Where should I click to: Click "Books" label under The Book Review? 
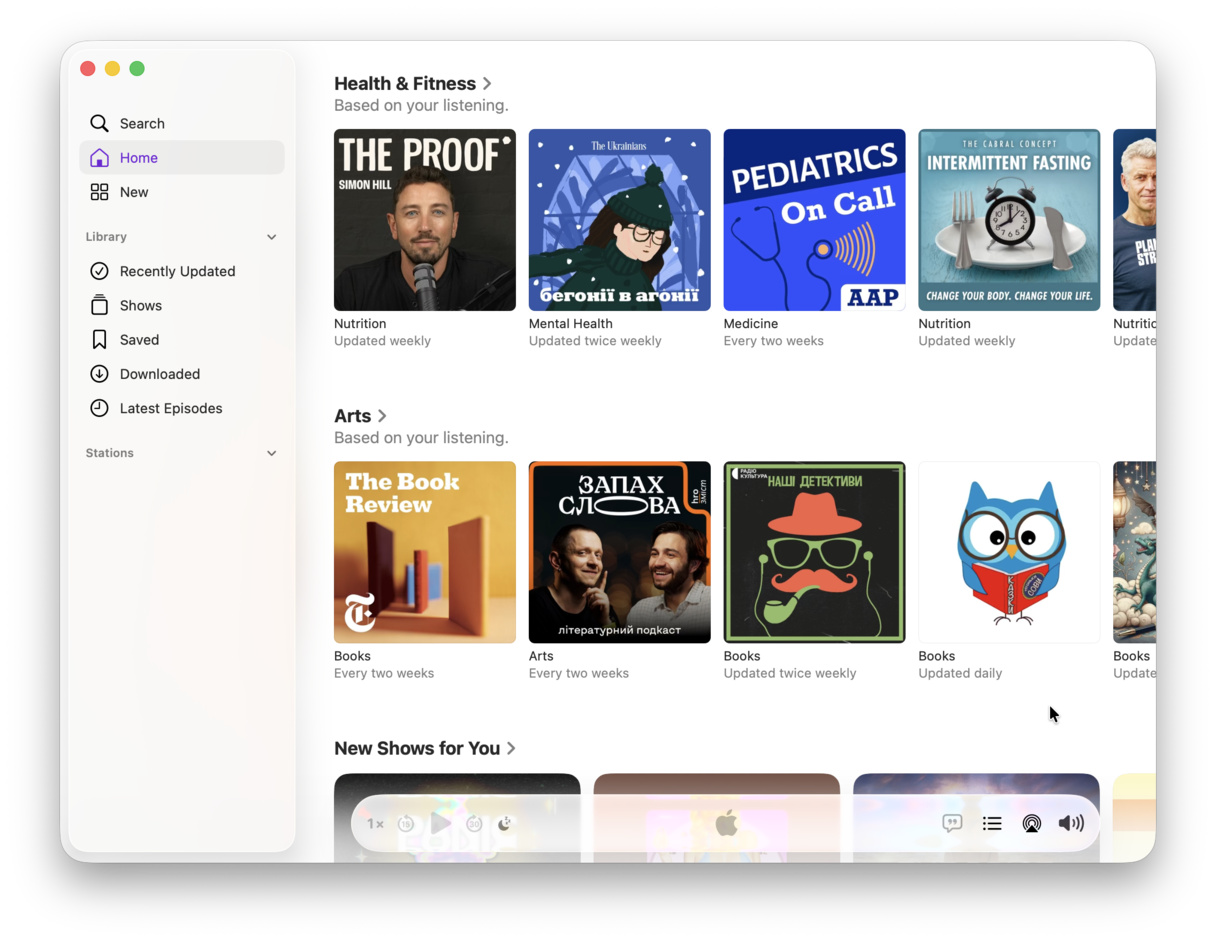tap(352, 656)
